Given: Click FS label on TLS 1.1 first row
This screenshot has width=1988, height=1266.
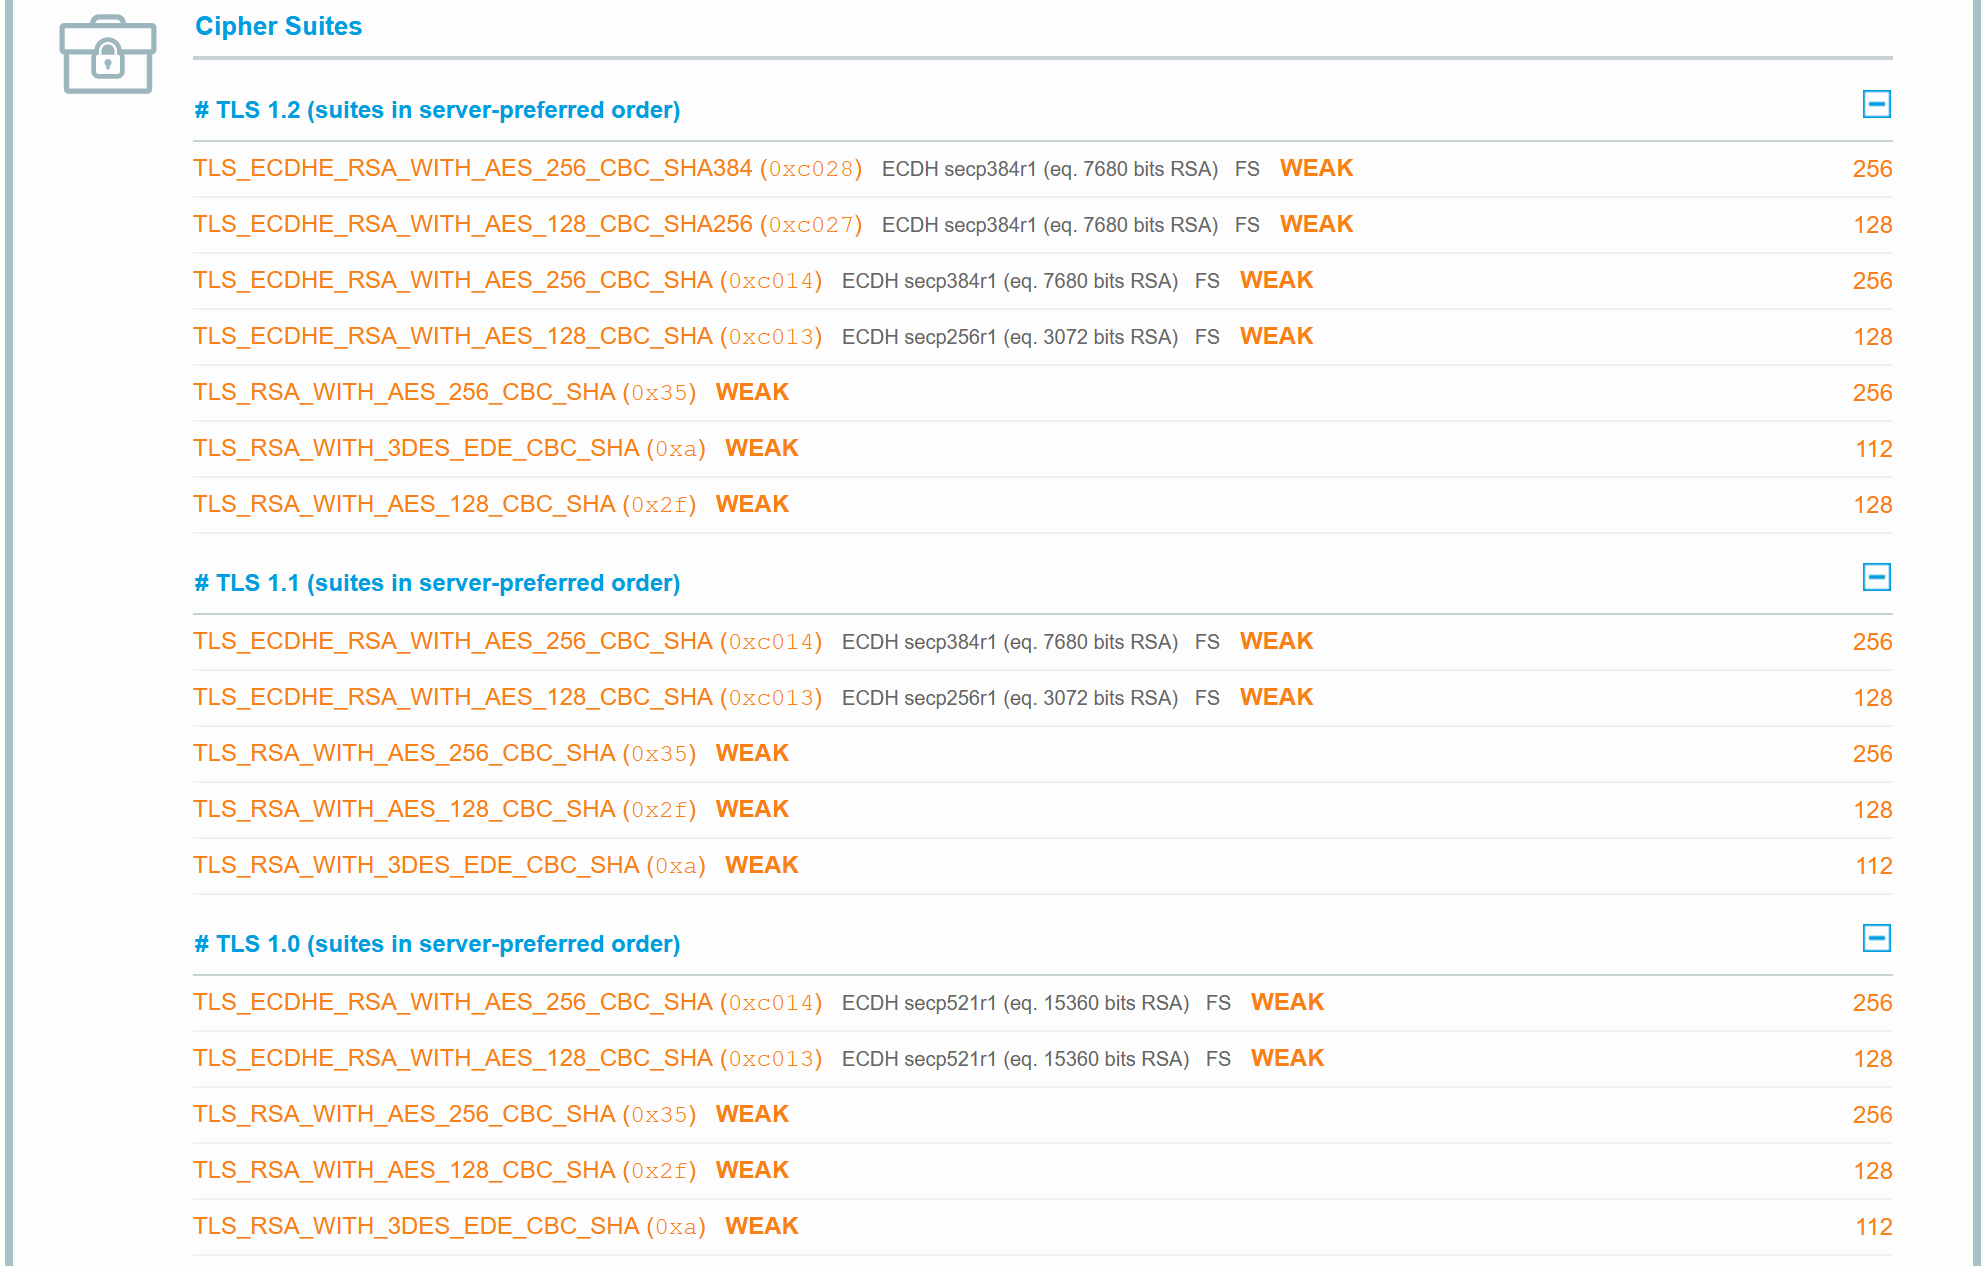Looking at the screenshot, I should (1207, 642).
